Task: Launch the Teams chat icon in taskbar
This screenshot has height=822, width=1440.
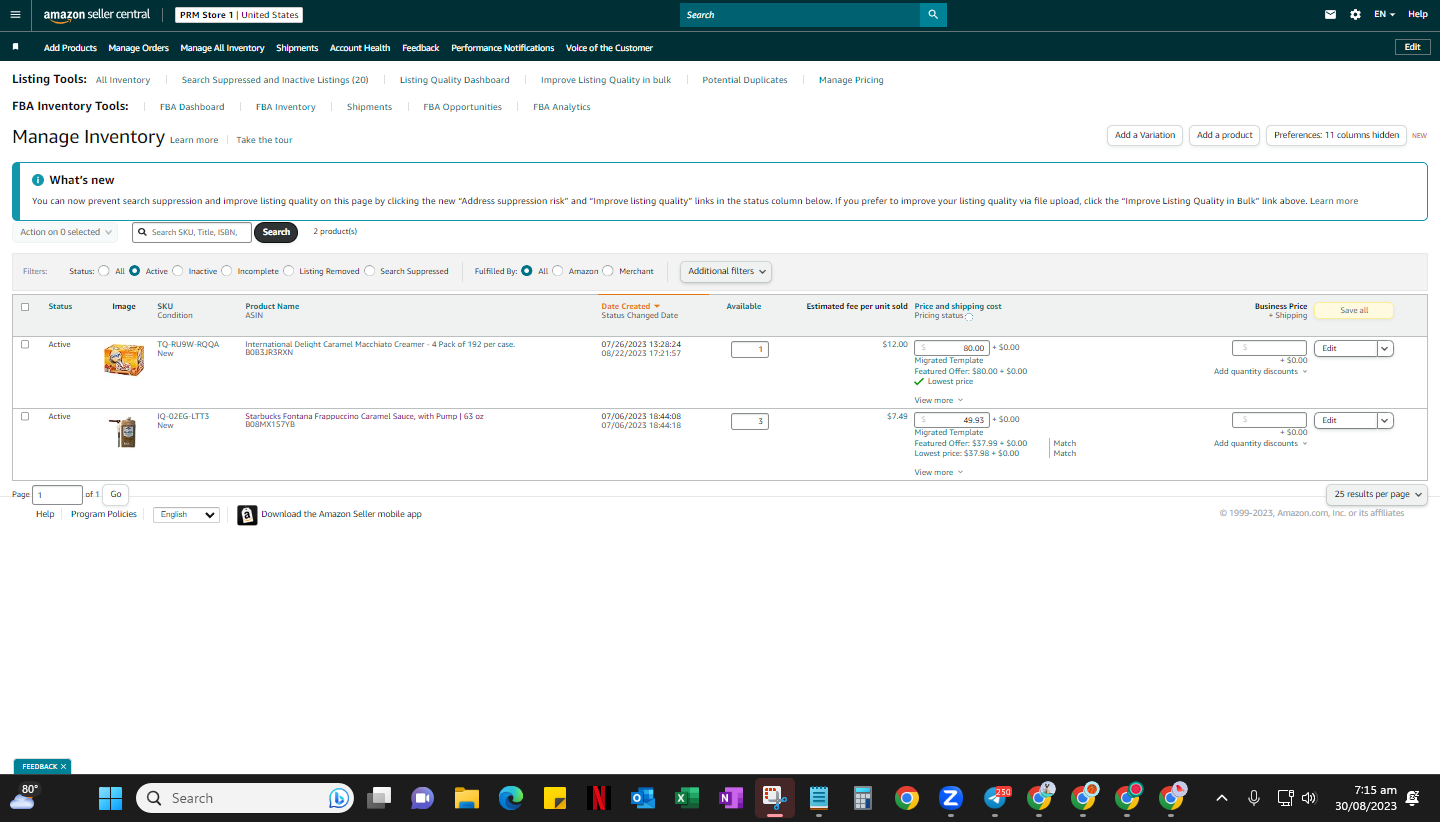Action: (423, 798)
